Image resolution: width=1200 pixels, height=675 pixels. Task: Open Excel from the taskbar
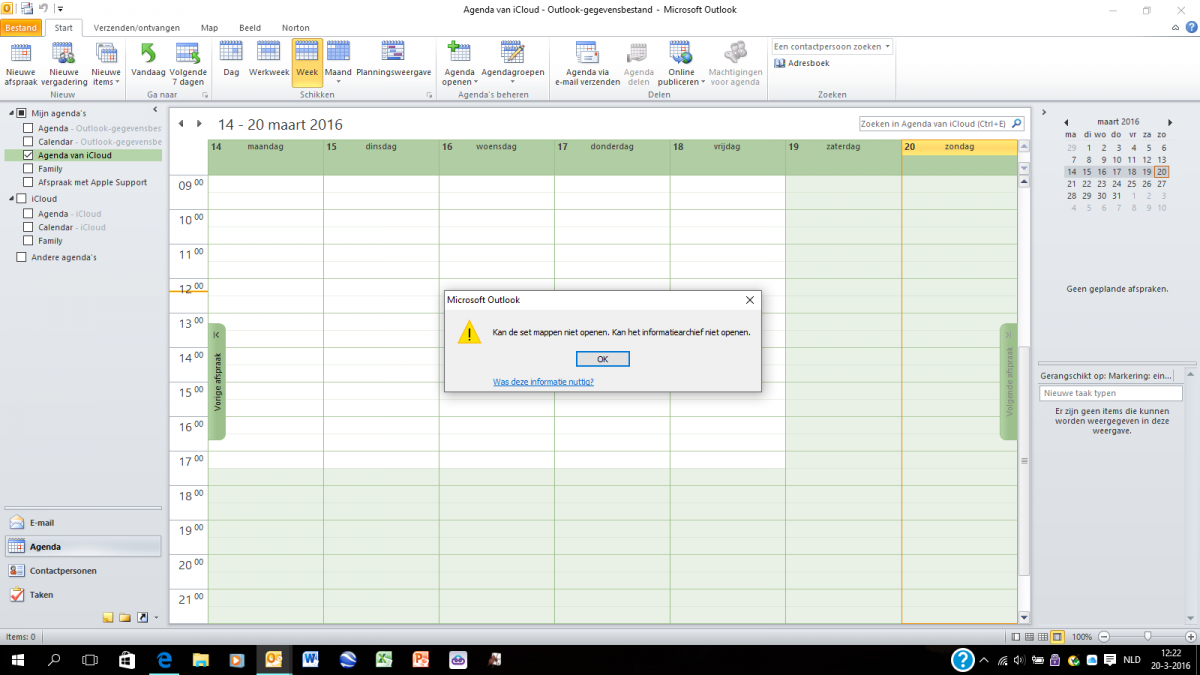382,660
